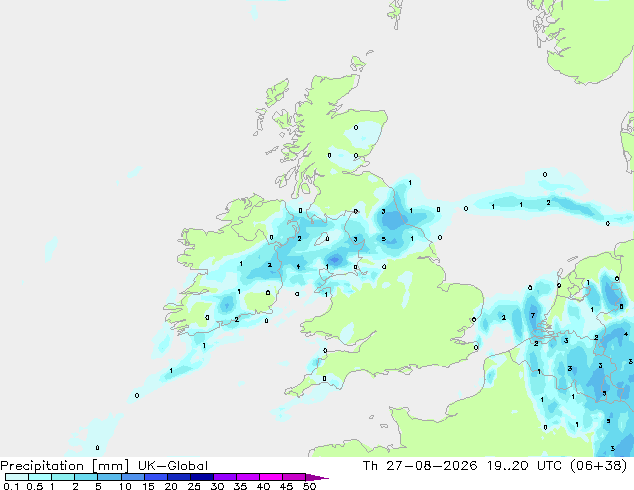The width and height of the screenshot is (634, 490).
Task: Click the value 5 over northern England
Action: tap(384, 239)
